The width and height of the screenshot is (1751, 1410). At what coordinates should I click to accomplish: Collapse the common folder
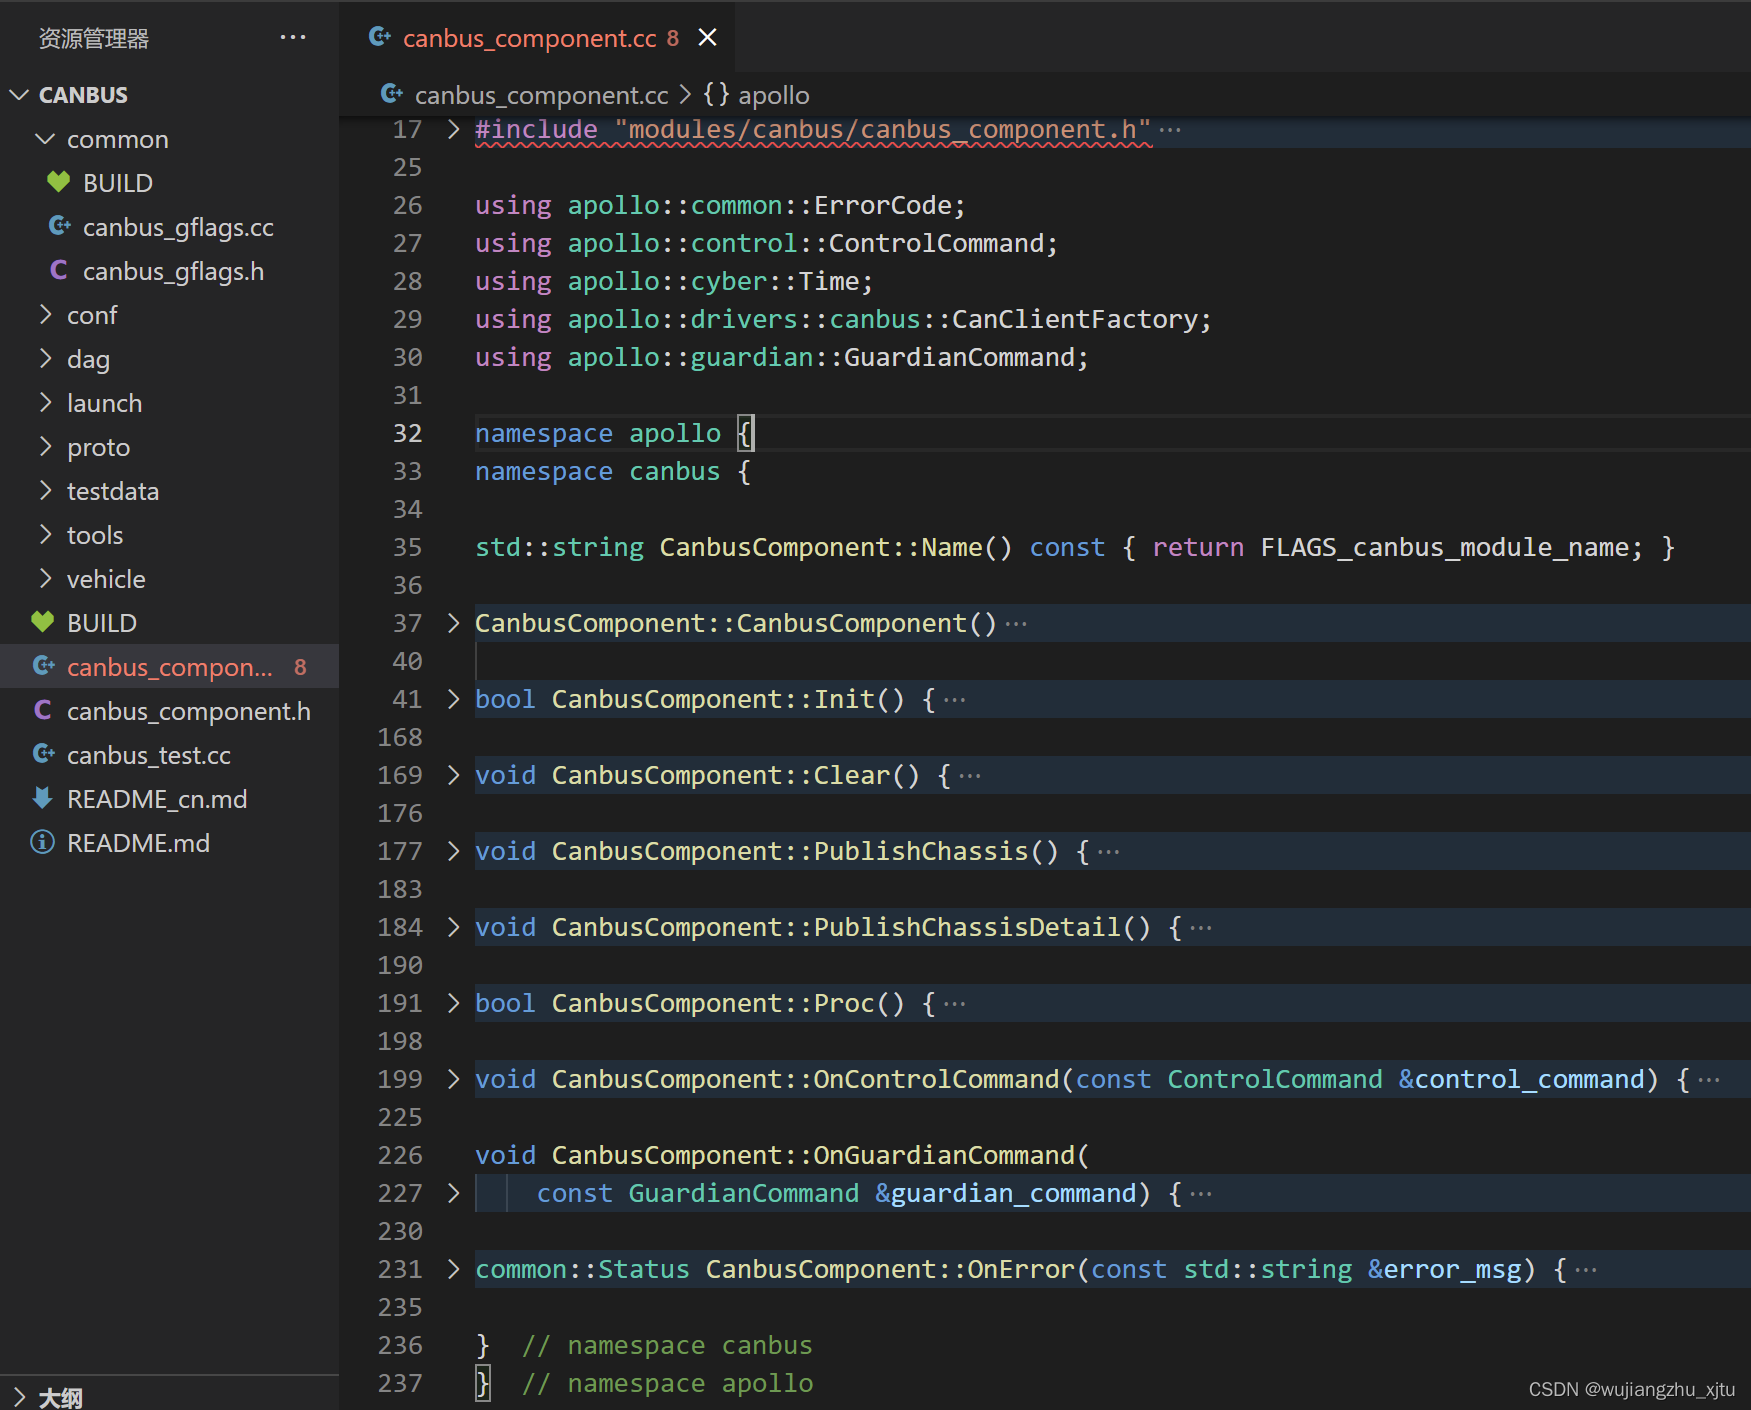click(45, 139)
